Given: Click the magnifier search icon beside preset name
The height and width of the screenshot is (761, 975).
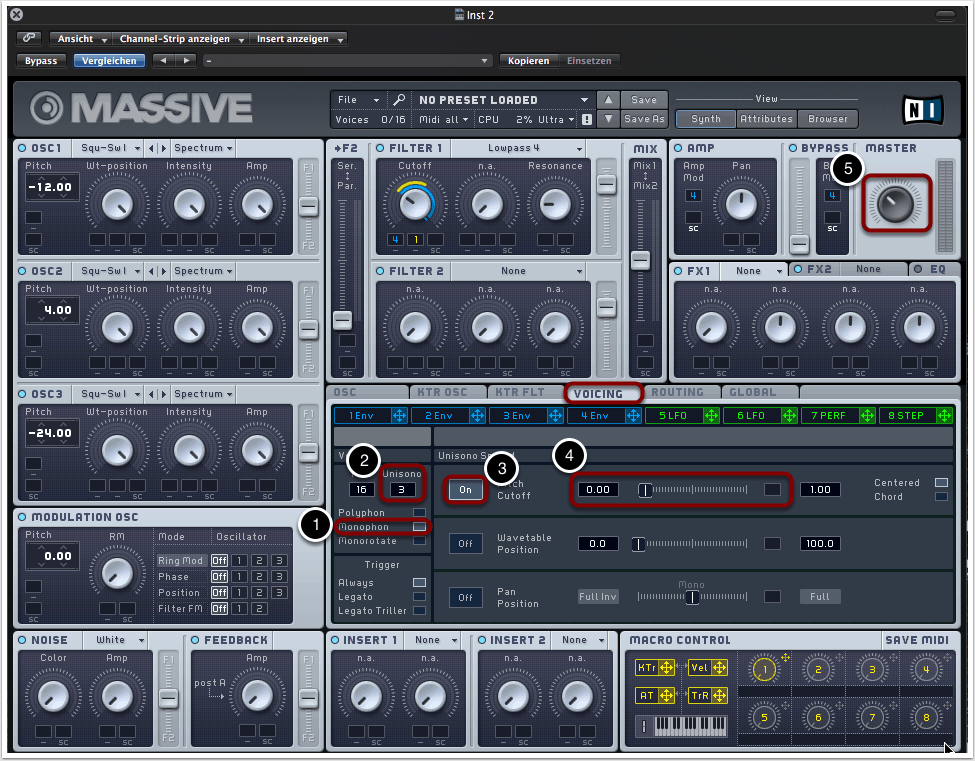Looking at the screenshot, I should pyautogui.click(x=399, y=100).
